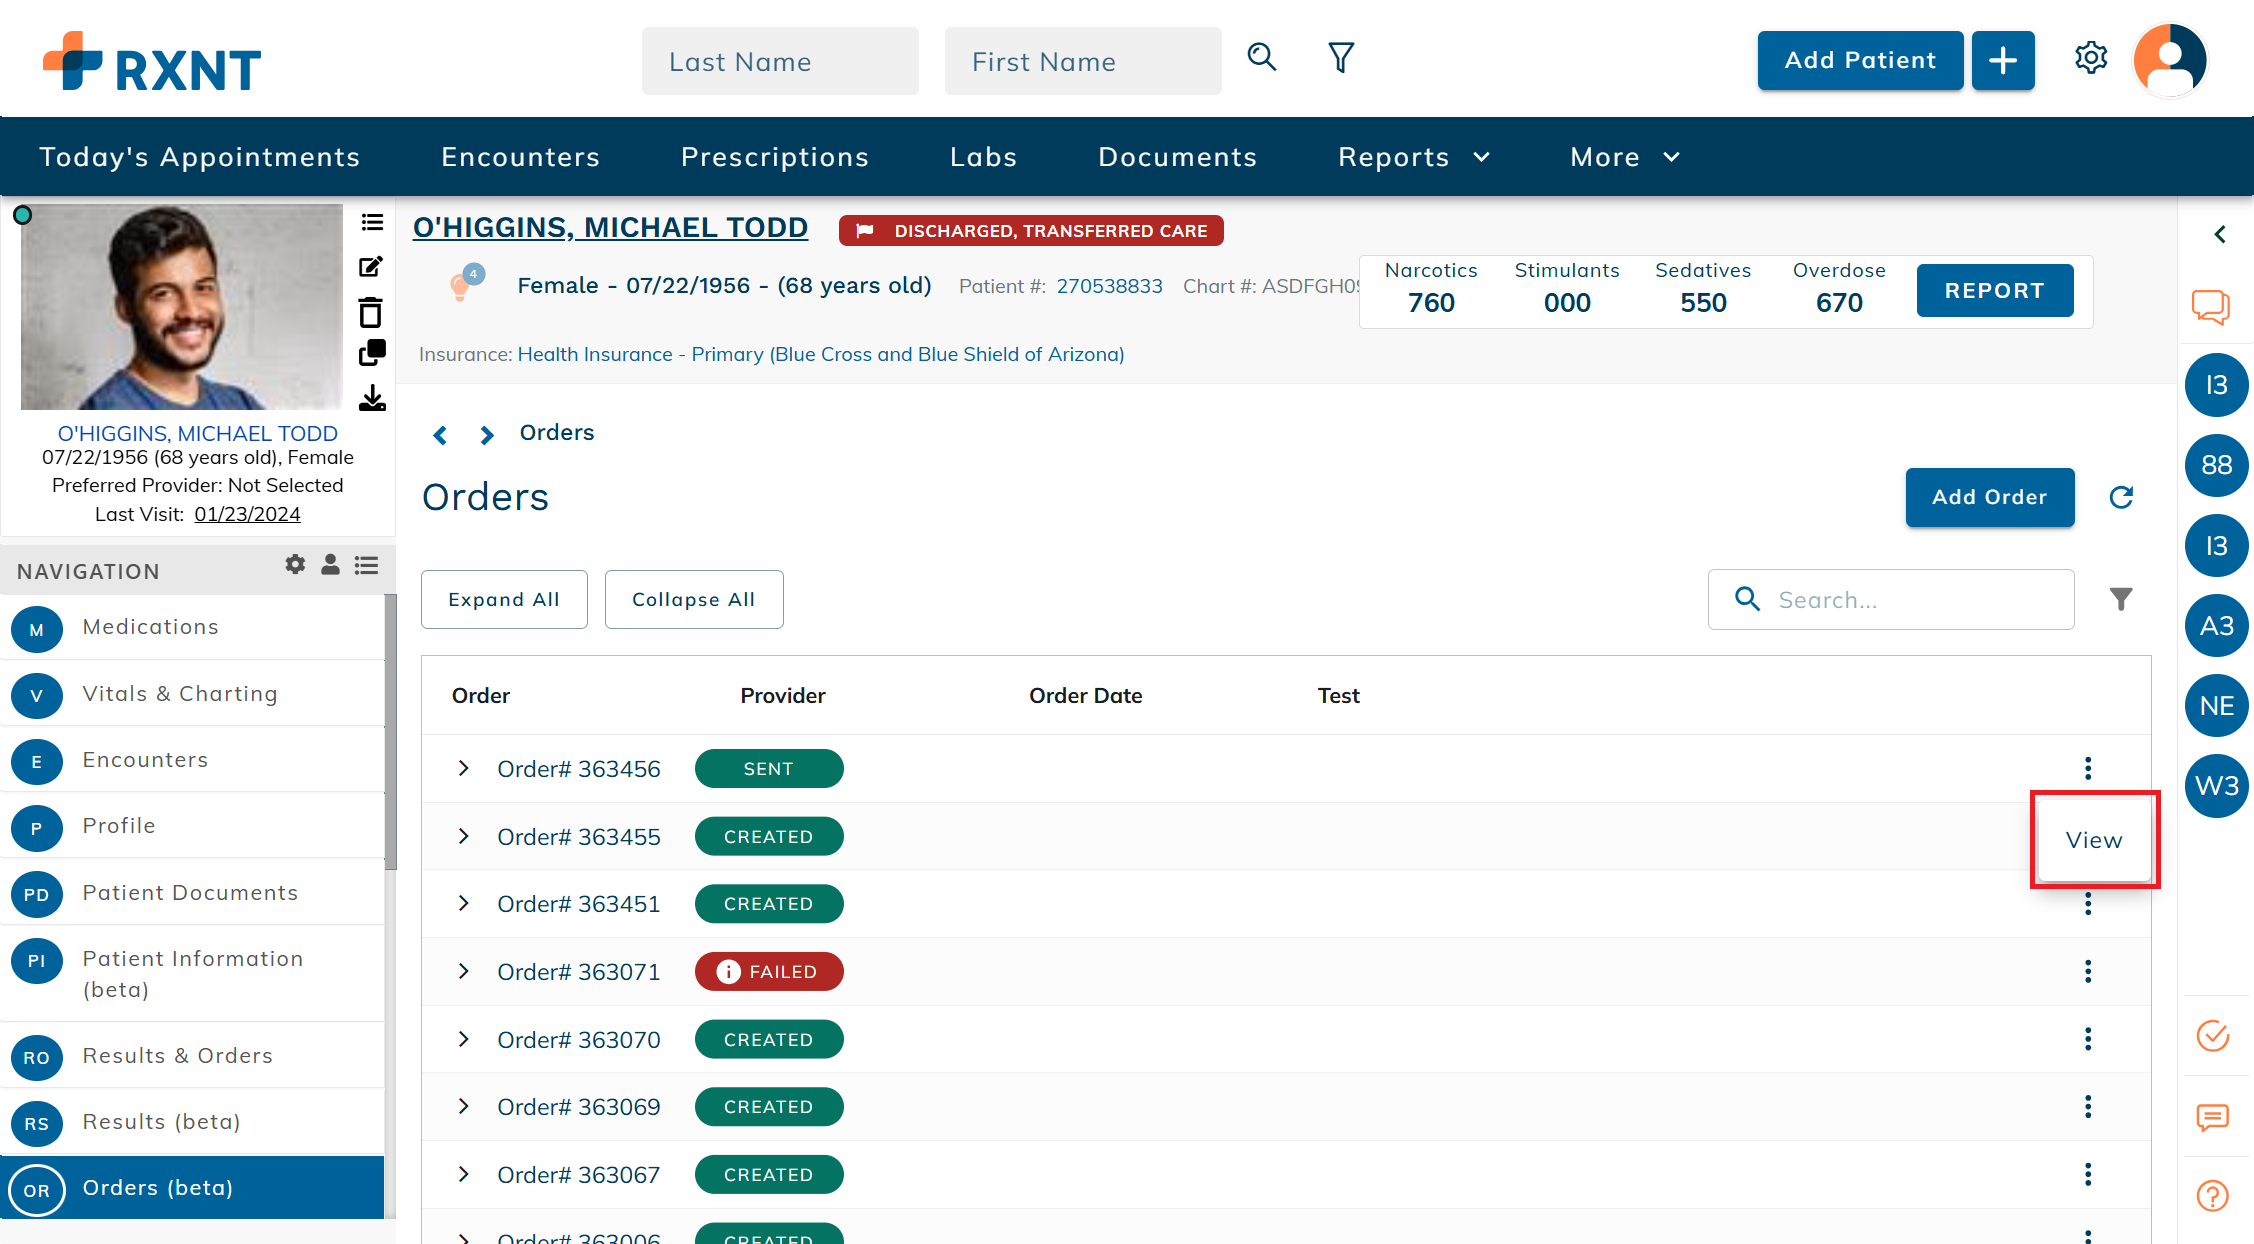Image resolution: width=2254 pixels, height=1244 pixels.
Task: Click the Add Patient button
Action: coord(1860,61)
